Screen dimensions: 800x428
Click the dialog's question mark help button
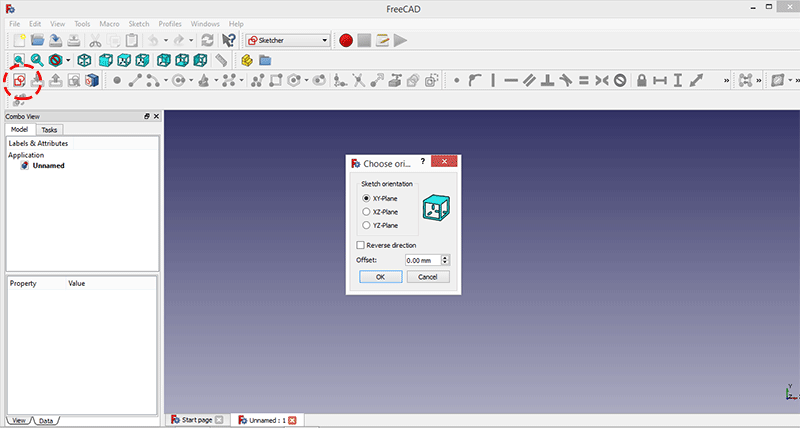pos(422,162)
